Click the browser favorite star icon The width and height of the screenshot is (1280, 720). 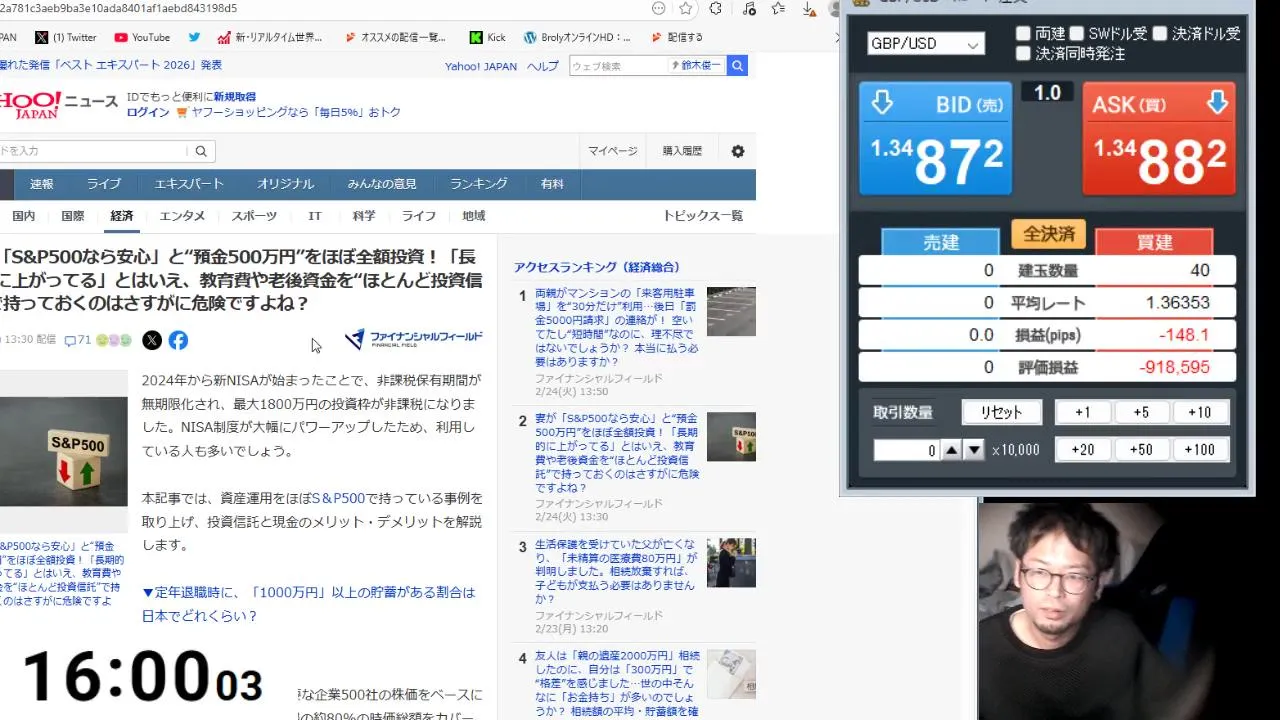(686, 8)
